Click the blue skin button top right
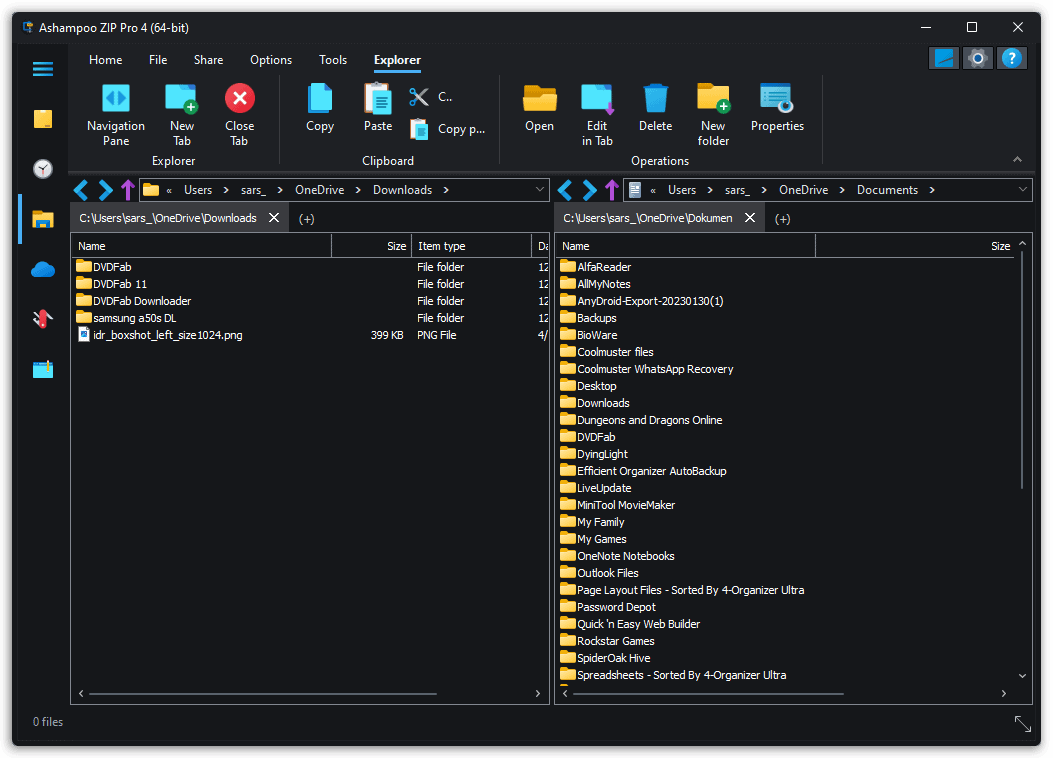 pyautogui.click(x=944, y=58)
